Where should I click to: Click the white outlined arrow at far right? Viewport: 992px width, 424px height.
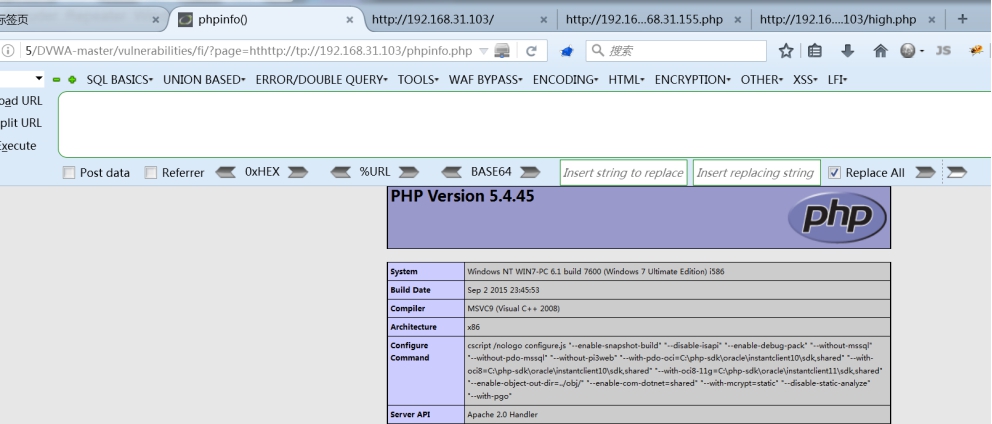tap(957, 172)
